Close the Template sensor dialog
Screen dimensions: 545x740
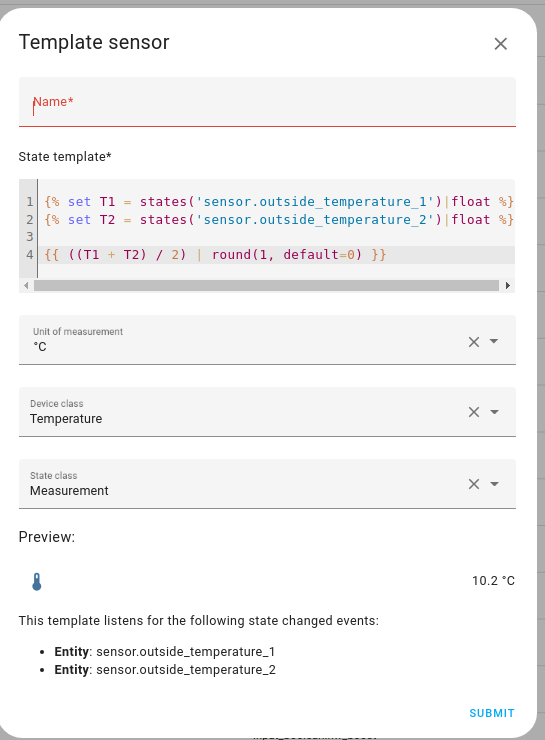pos(501,44)
